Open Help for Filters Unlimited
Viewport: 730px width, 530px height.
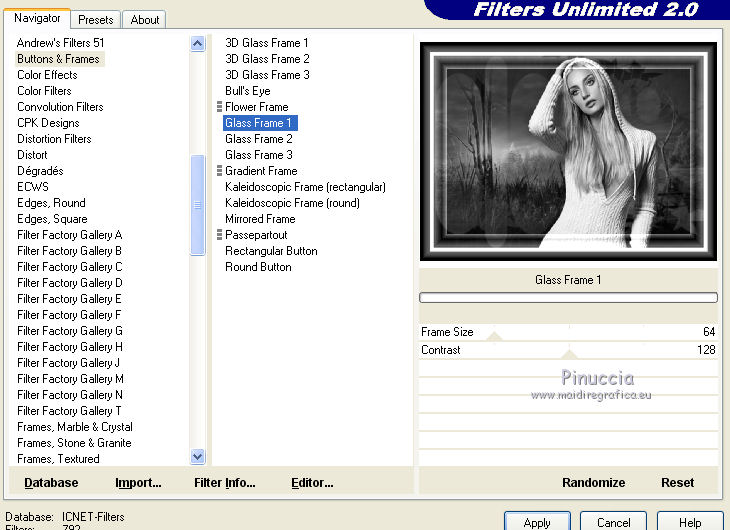(690, 522)
